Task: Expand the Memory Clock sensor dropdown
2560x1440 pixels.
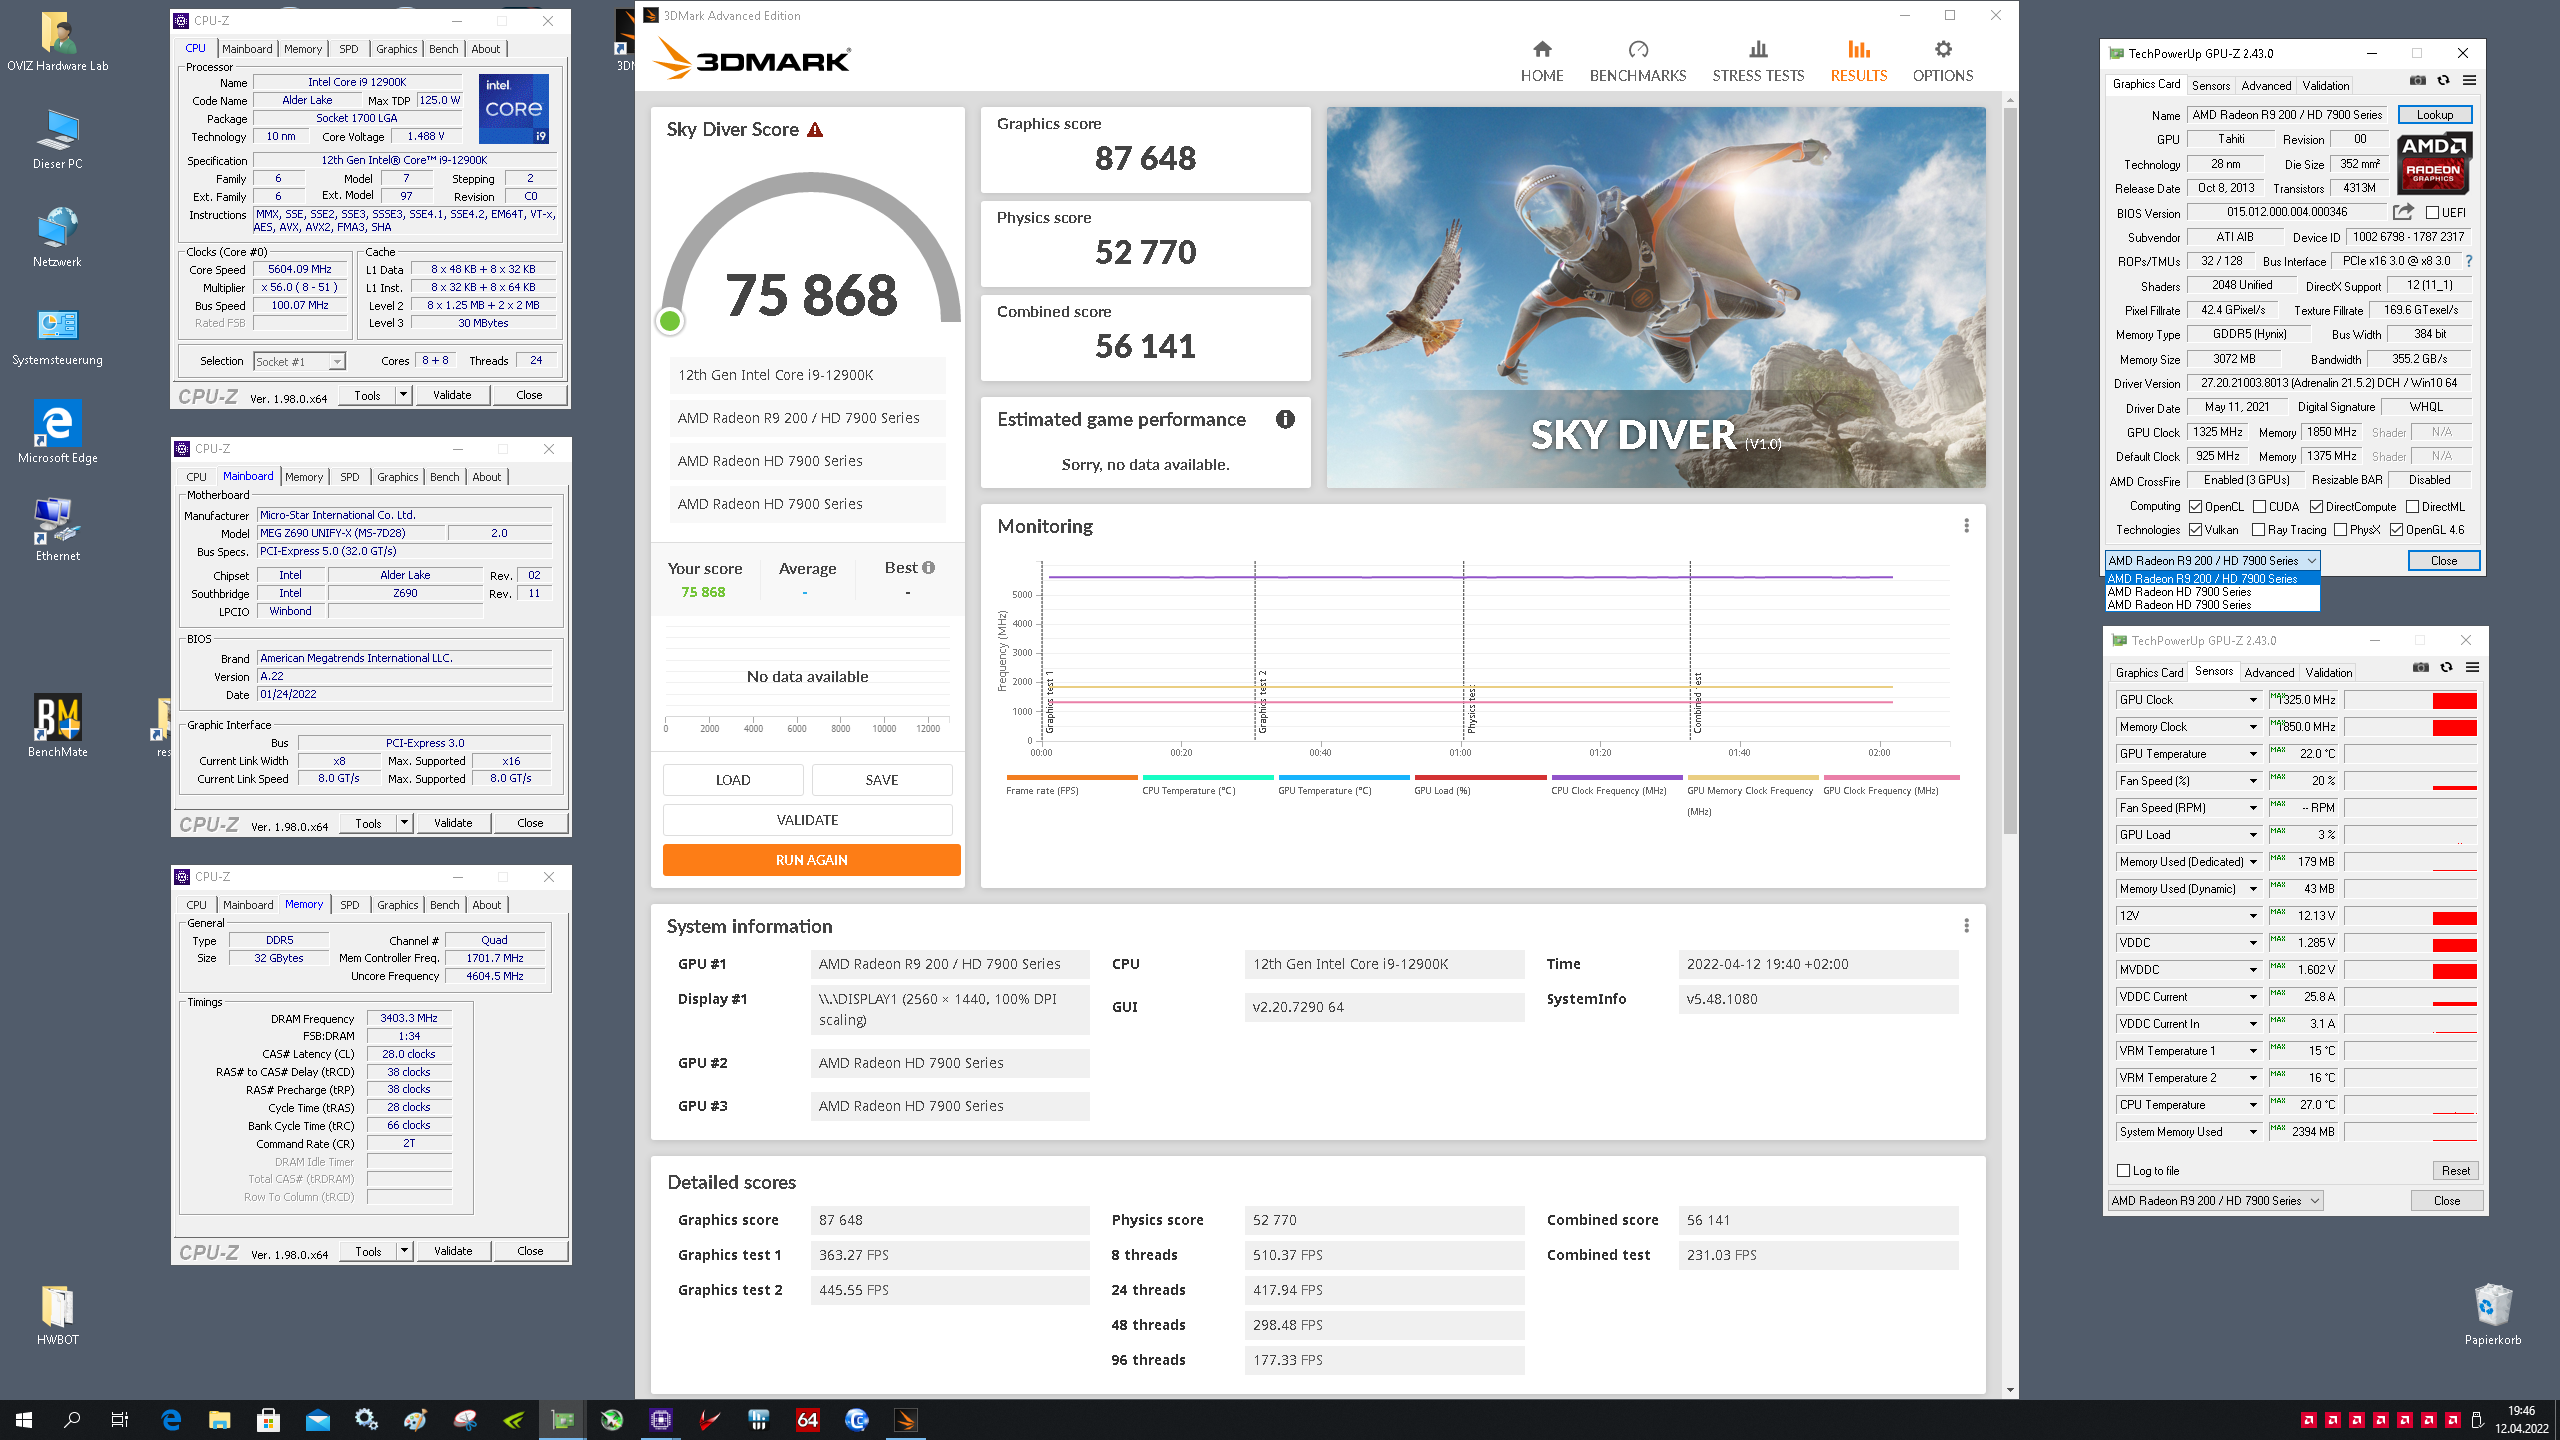Action: point(2253,727)
